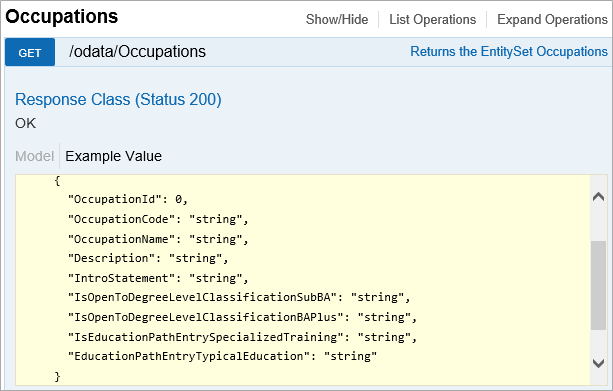
Task: Click the IntroStatement field in JSON
Action: 158,278
